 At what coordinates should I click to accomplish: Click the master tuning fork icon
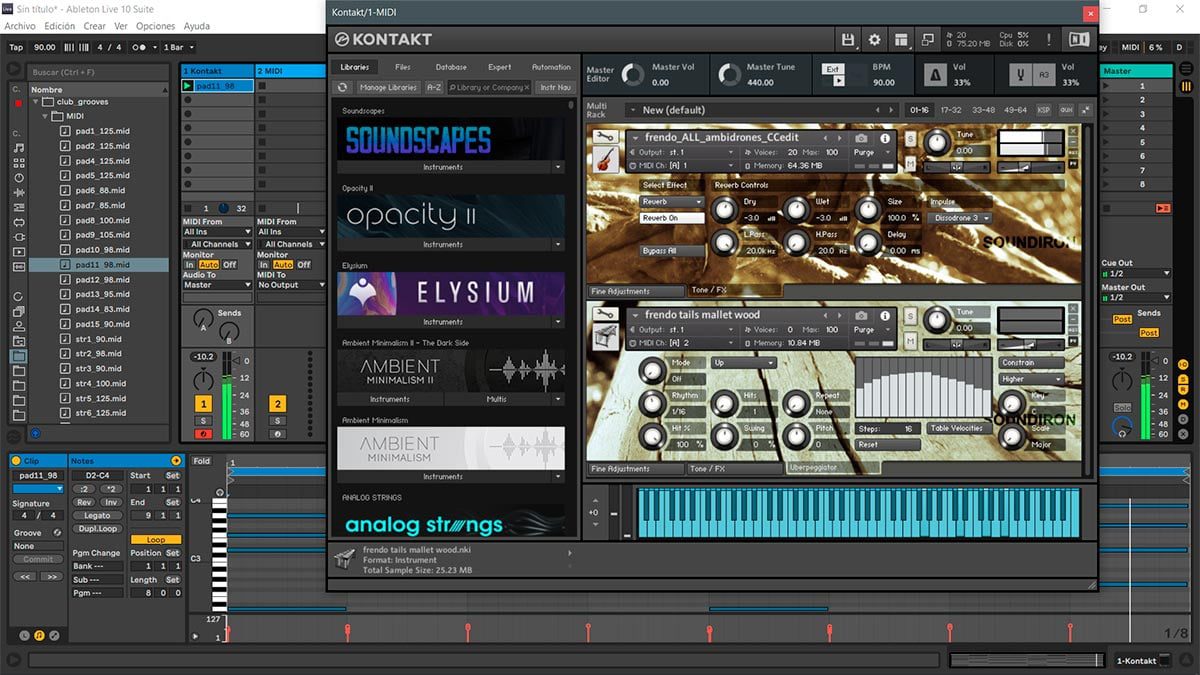pyautogui.click(x=1023, y=75)
